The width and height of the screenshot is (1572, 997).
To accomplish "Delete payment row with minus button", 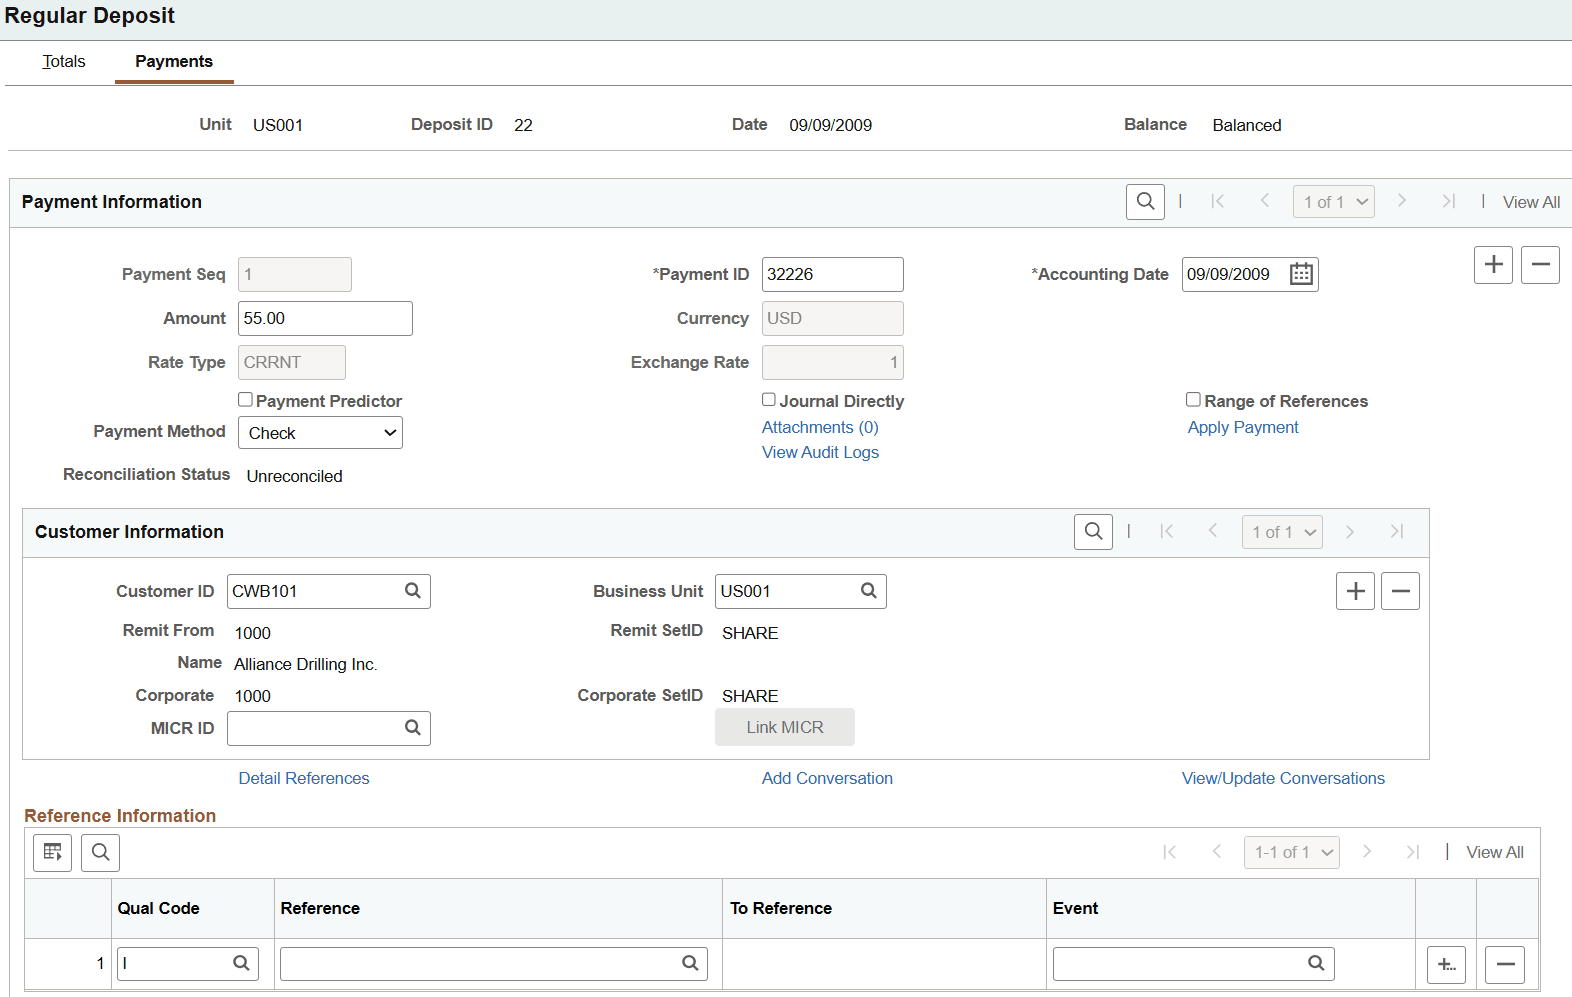I will coord(1540,265).
